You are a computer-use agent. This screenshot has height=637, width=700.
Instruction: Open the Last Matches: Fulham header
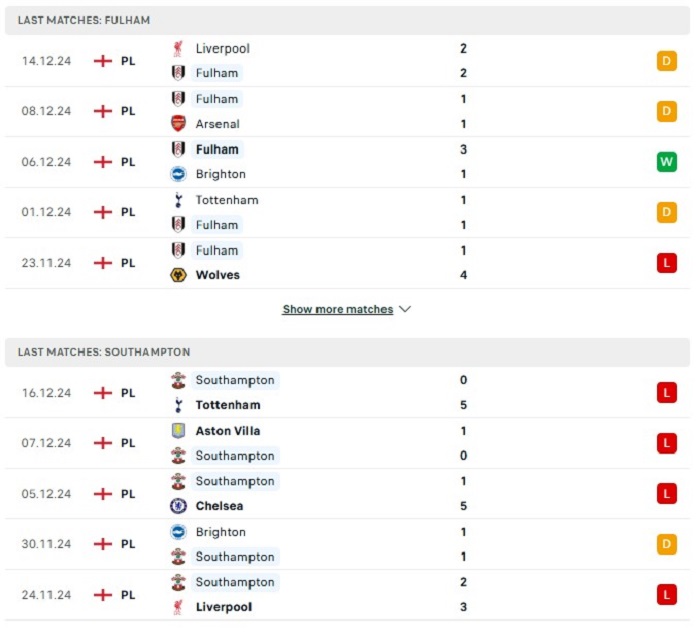[x=347, y=21]
